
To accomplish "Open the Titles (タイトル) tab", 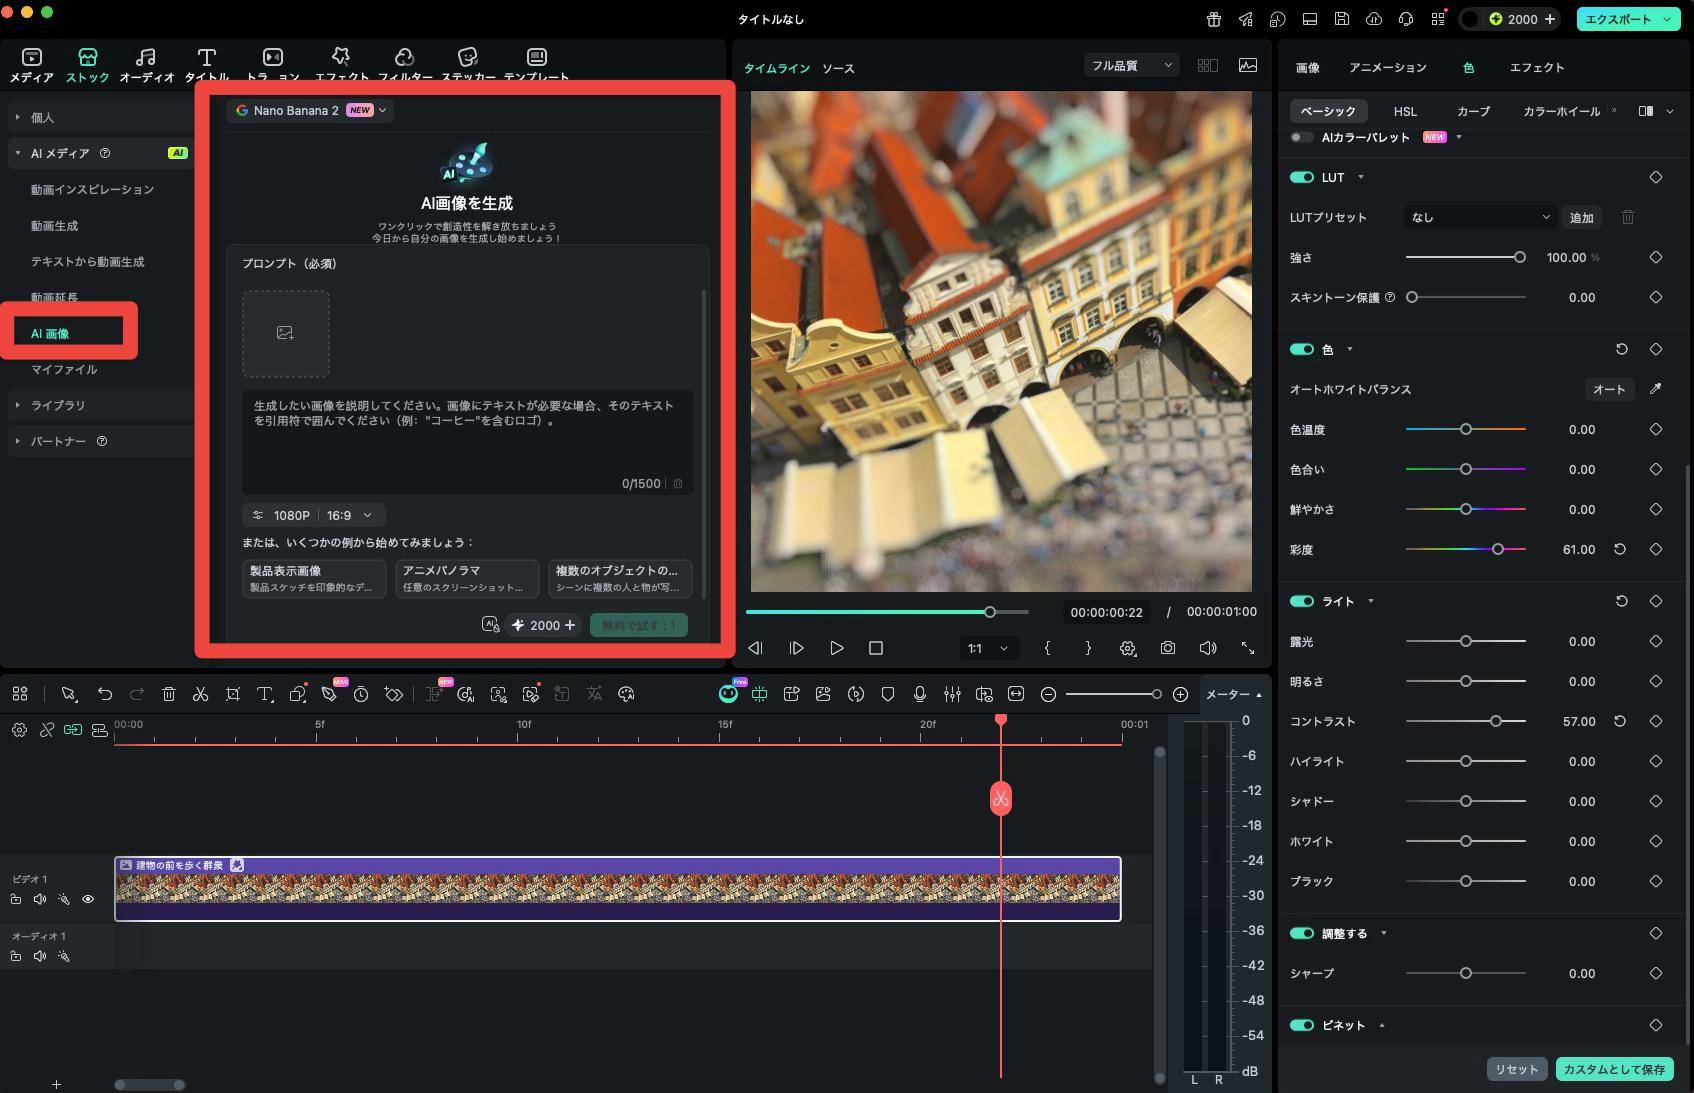I will 206,65.
